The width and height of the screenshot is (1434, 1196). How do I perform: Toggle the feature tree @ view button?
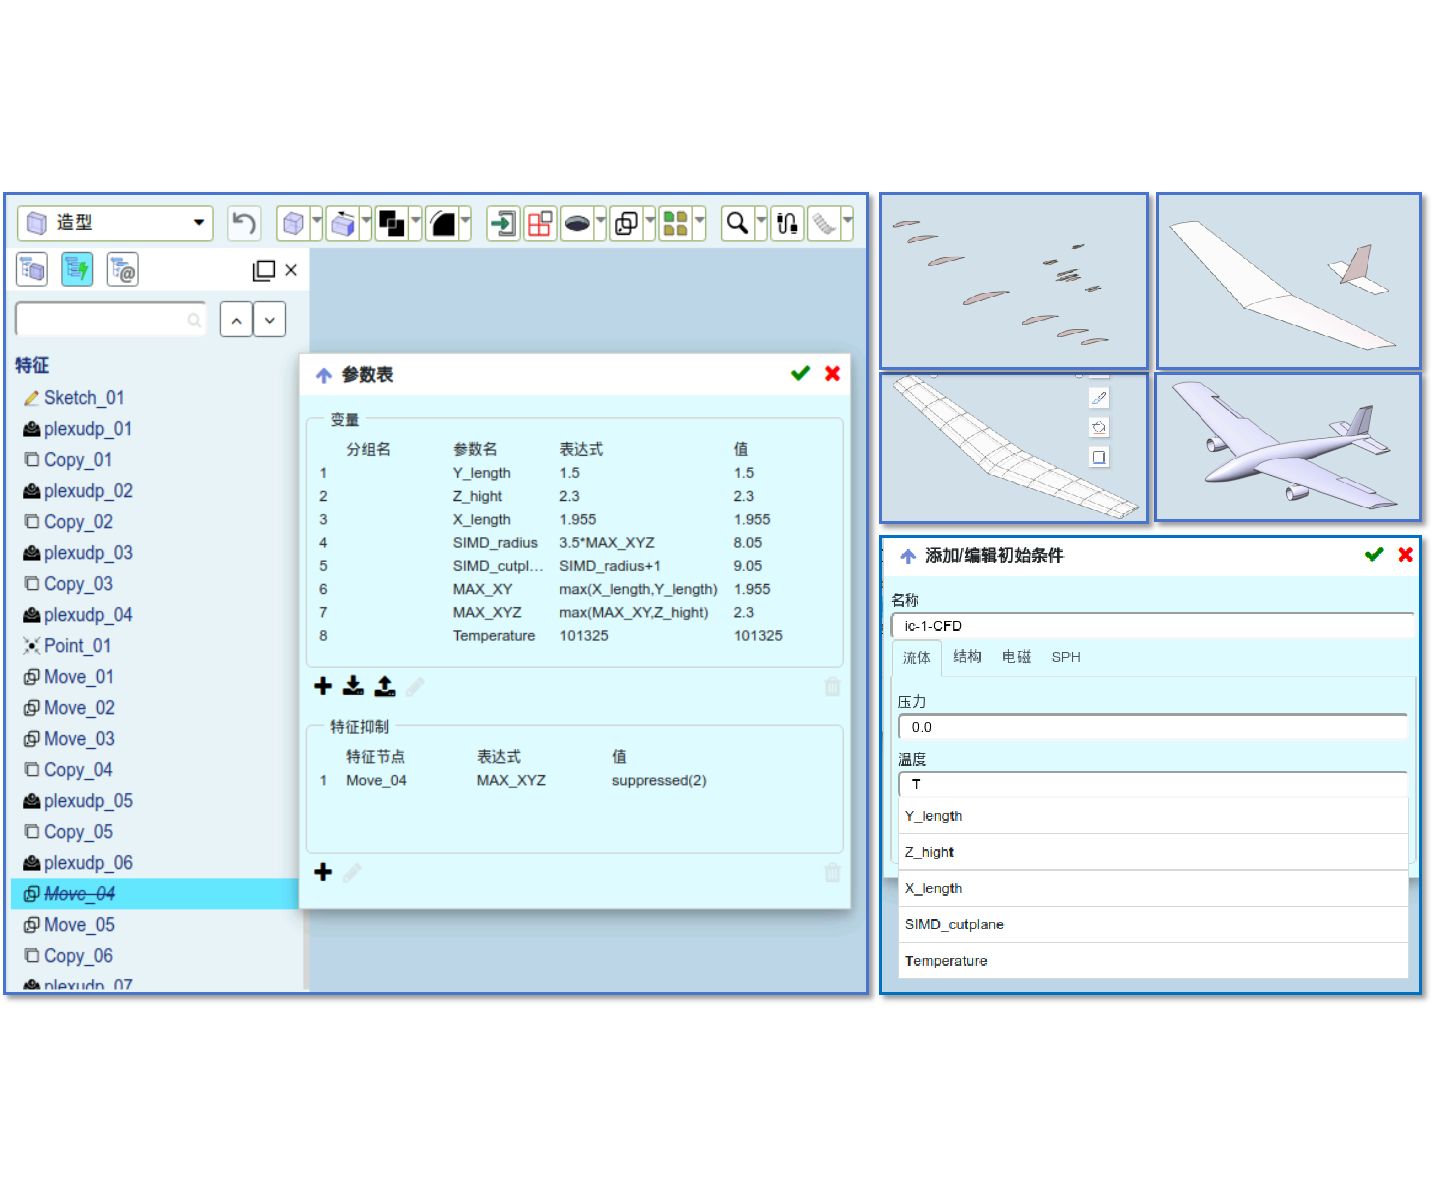pyautogui.click(x=122, y=269)
